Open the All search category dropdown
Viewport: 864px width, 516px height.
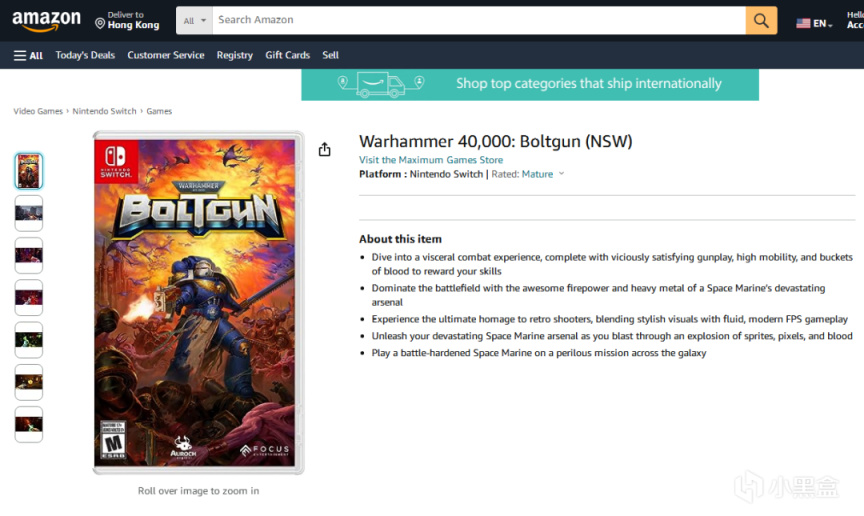click(195, 20)
